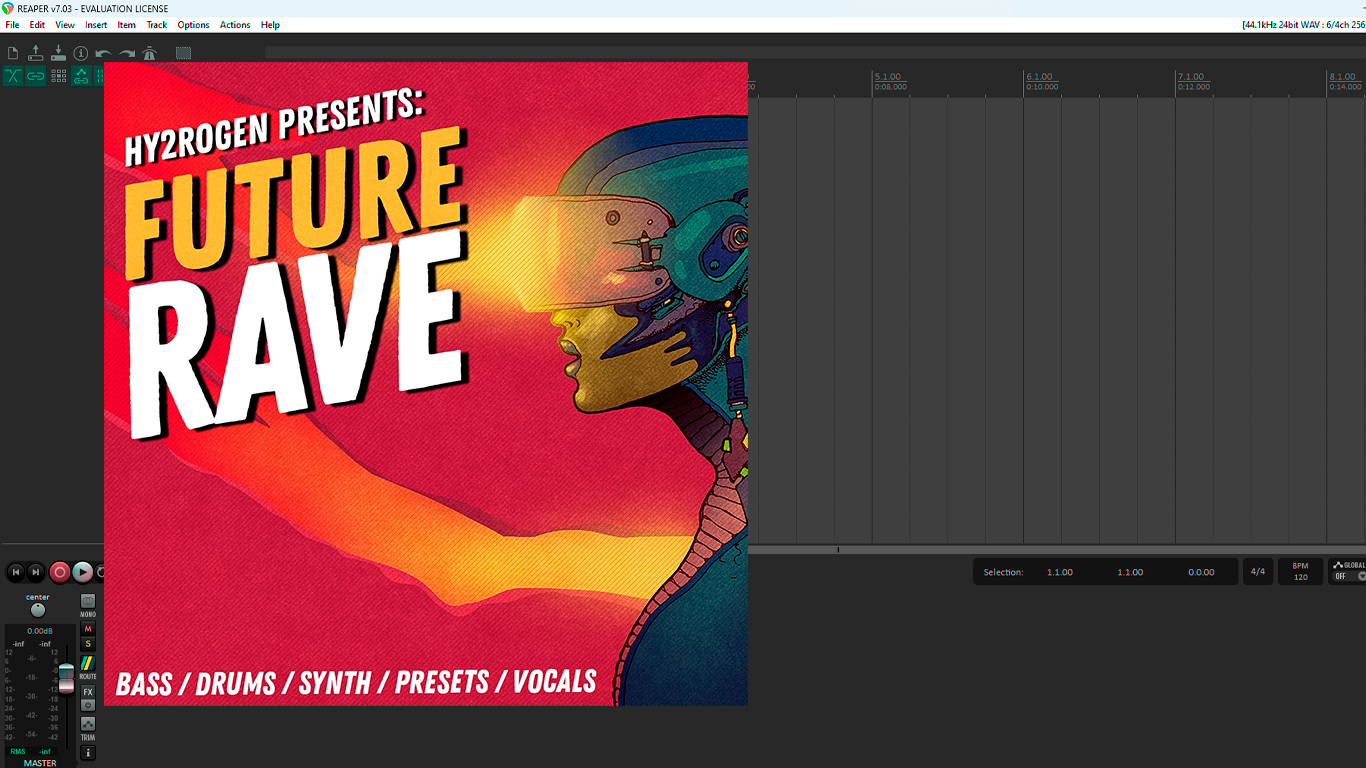Click the red Record button
This screenshot has width=1366, height=768.
pos(60,572)
